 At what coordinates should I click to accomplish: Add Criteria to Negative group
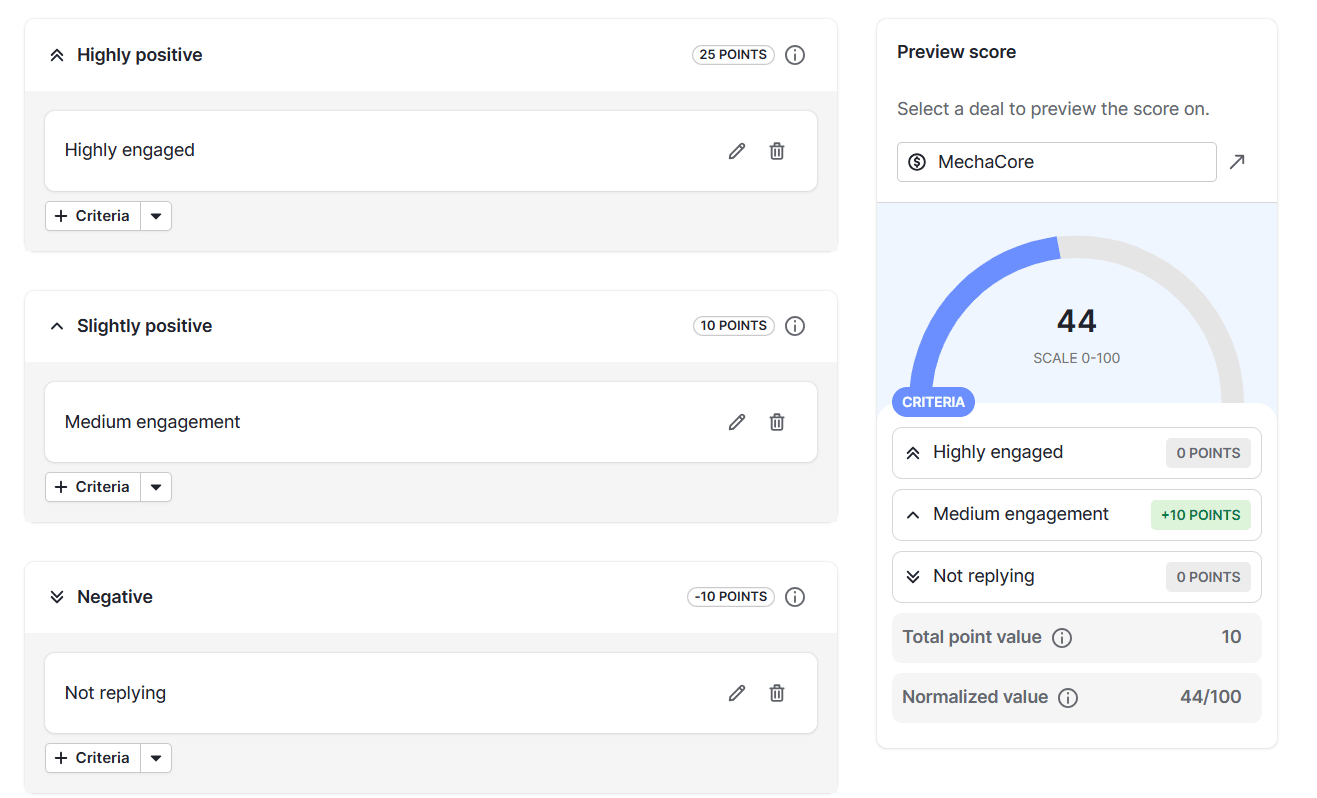tap(93, 758)
